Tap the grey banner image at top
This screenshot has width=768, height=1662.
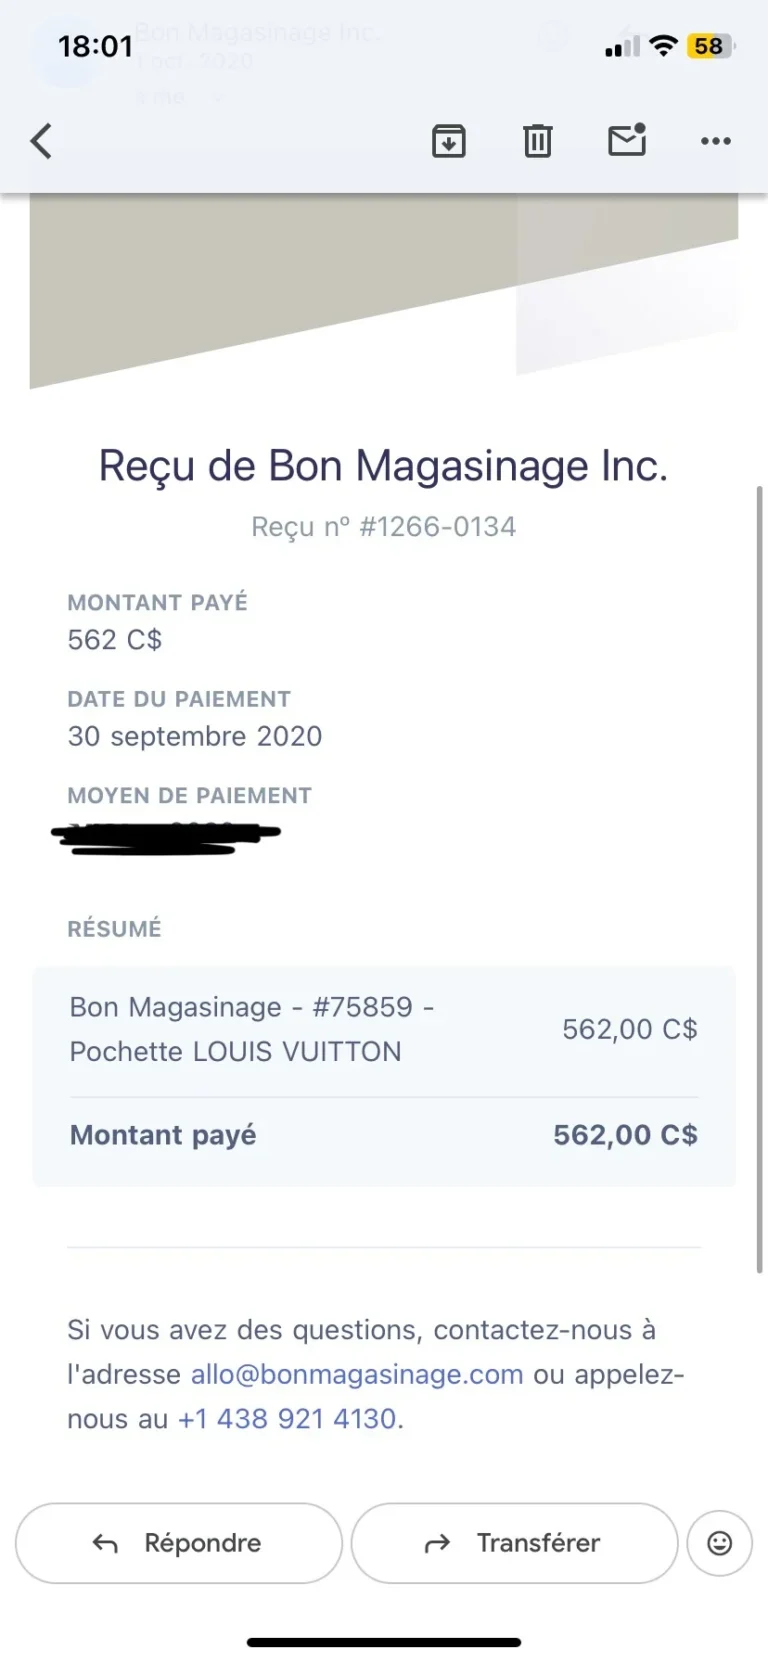point(384,290)
